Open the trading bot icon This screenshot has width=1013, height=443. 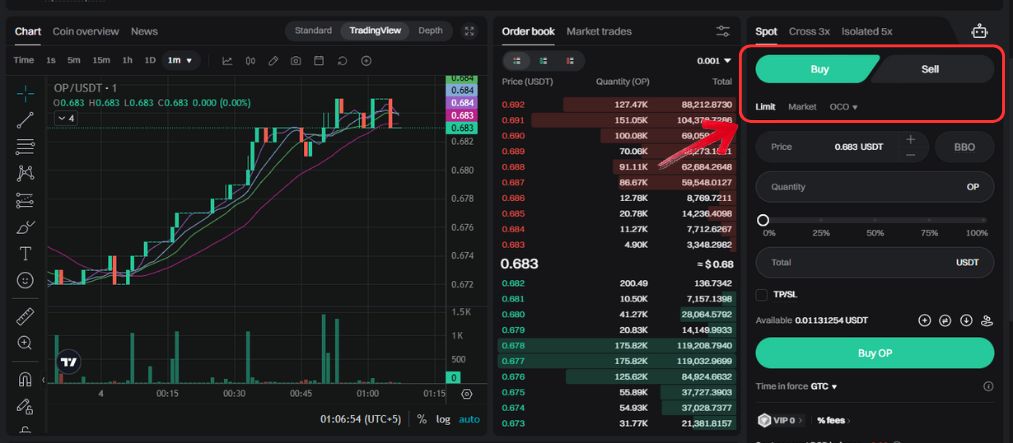tap(979, 31)
